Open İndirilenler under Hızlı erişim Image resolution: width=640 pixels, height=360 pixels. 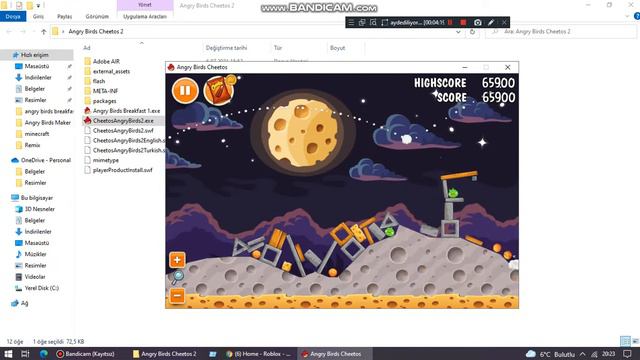(38, 78)
